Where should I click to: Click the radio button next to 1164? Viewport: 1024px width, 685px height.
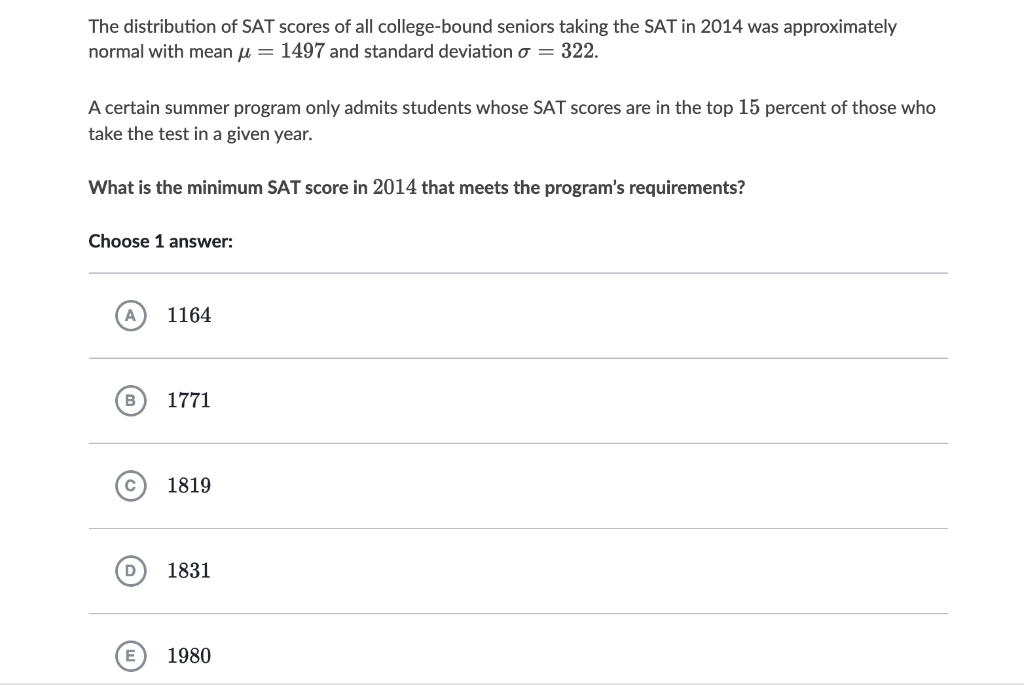click(130, 315)
